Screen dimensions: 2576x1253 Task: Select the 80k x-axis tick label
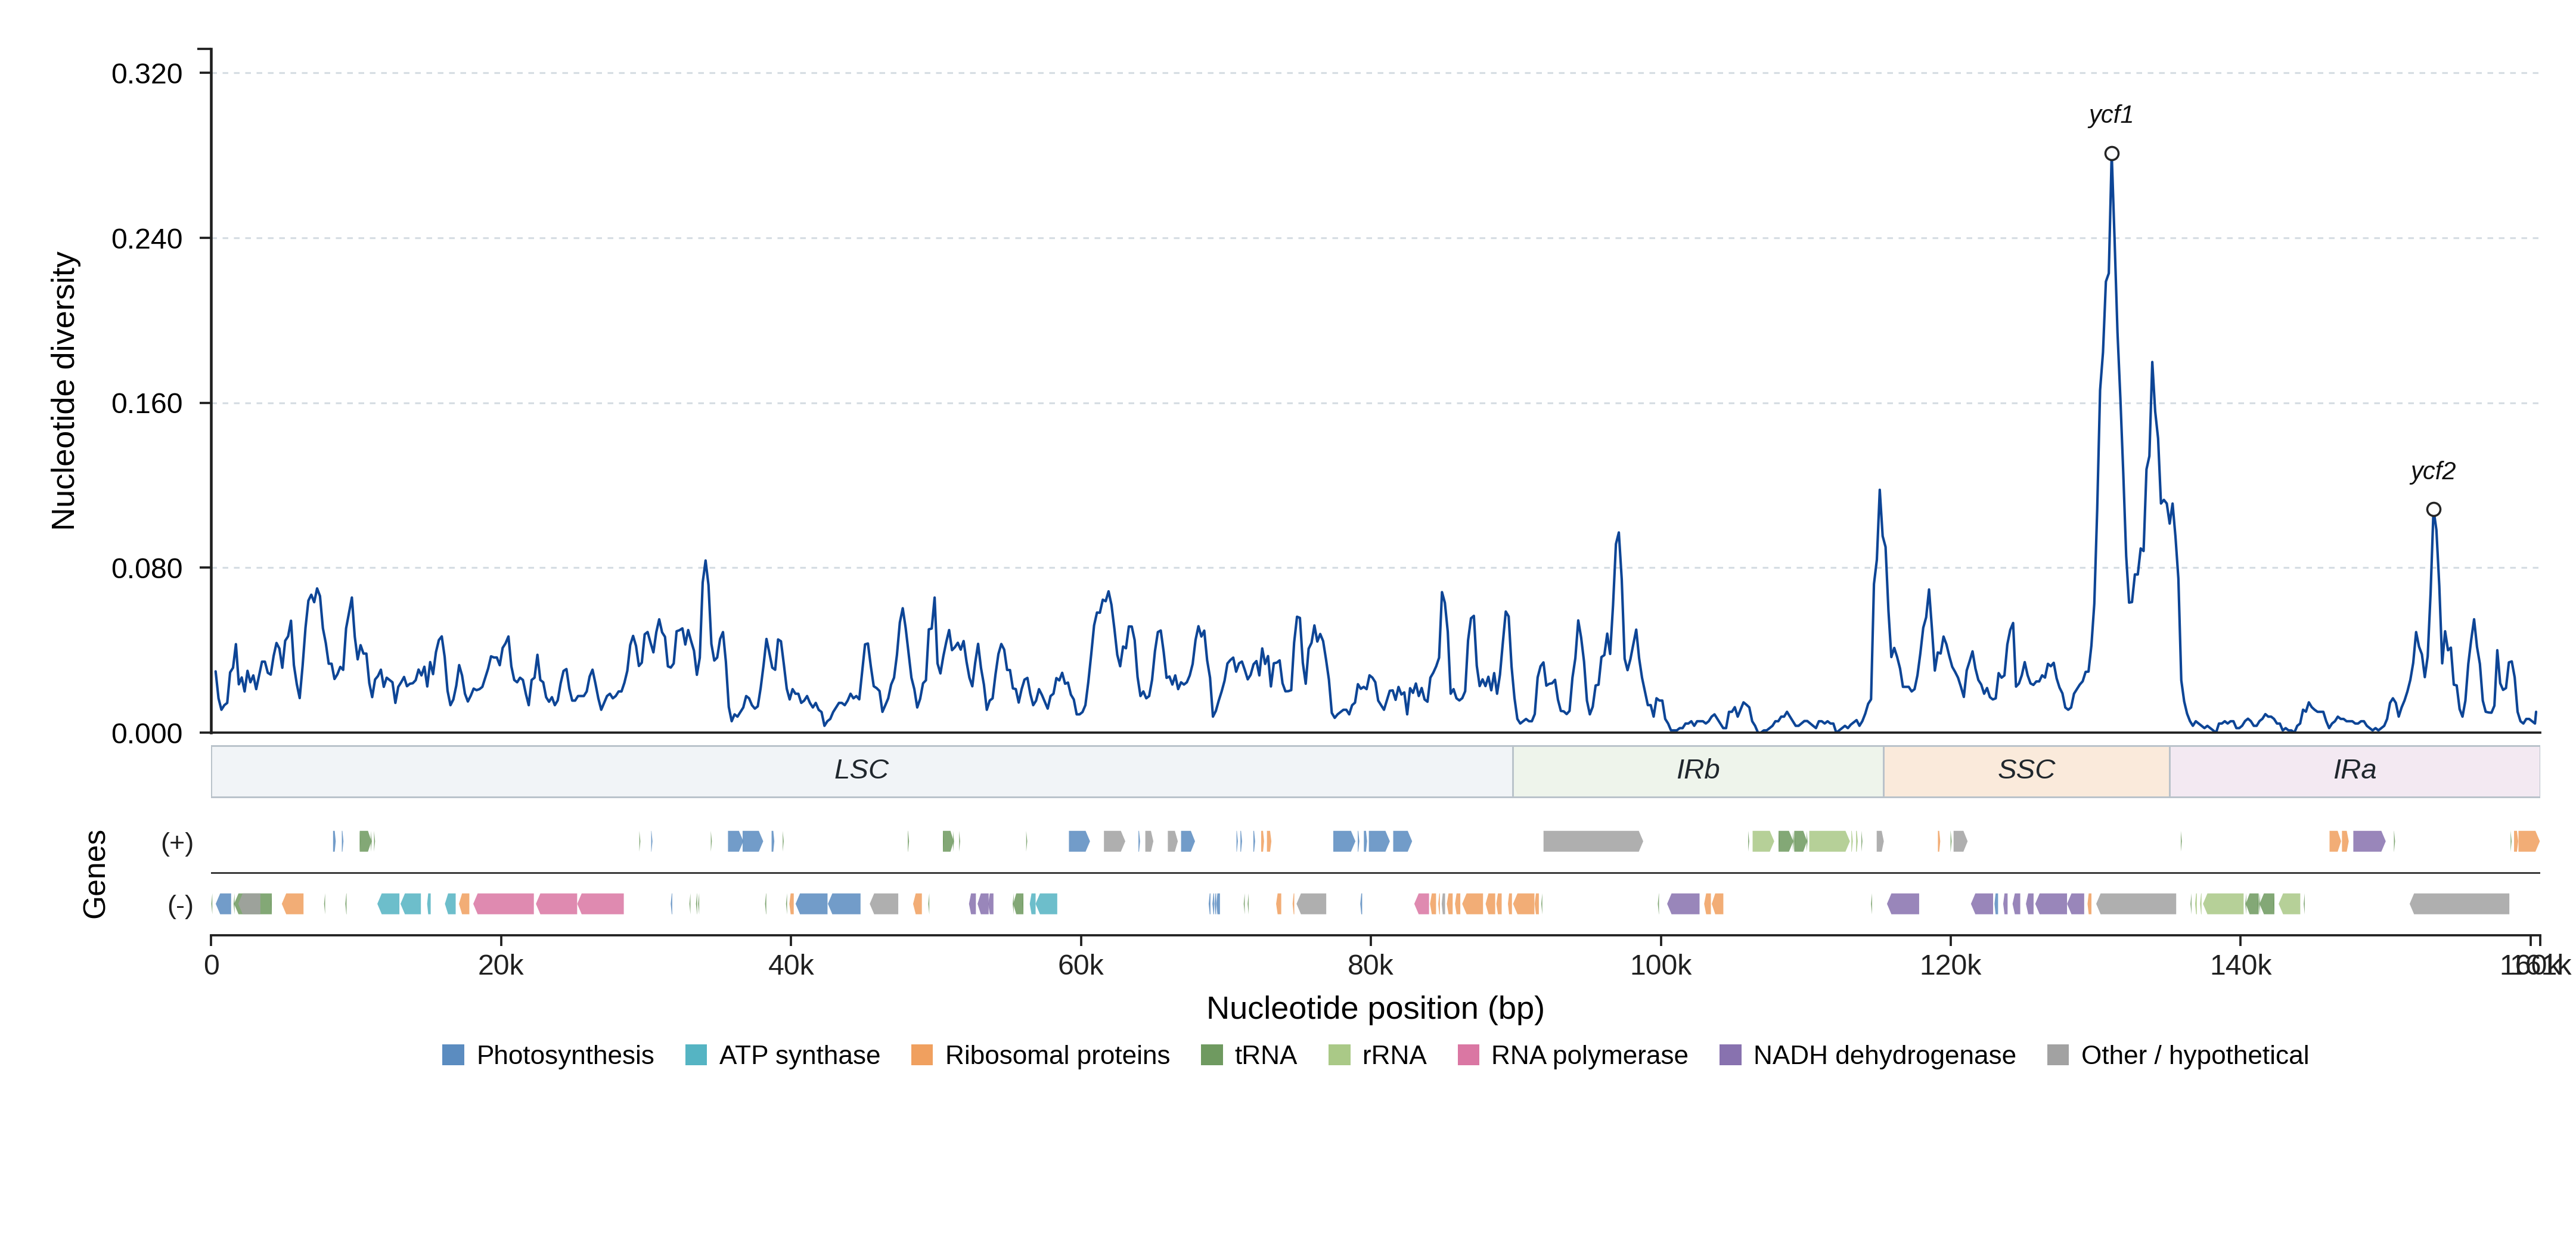tap(1370, 966)
